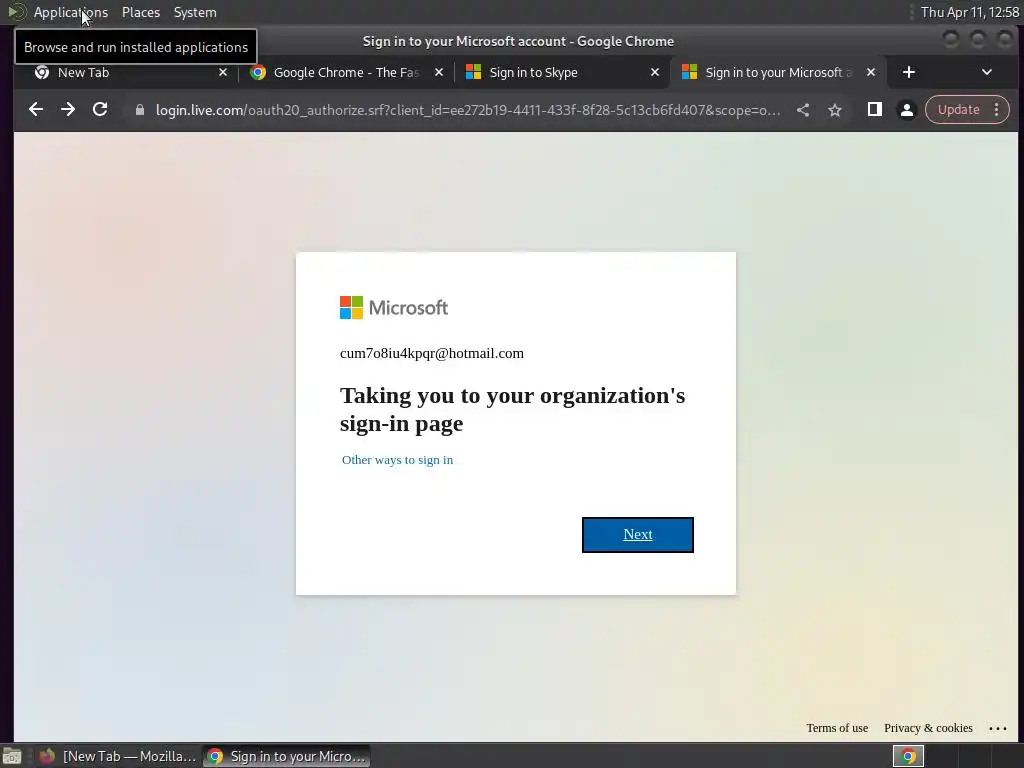Select the Sign in to your Microsoft account tab

point(777,72)
